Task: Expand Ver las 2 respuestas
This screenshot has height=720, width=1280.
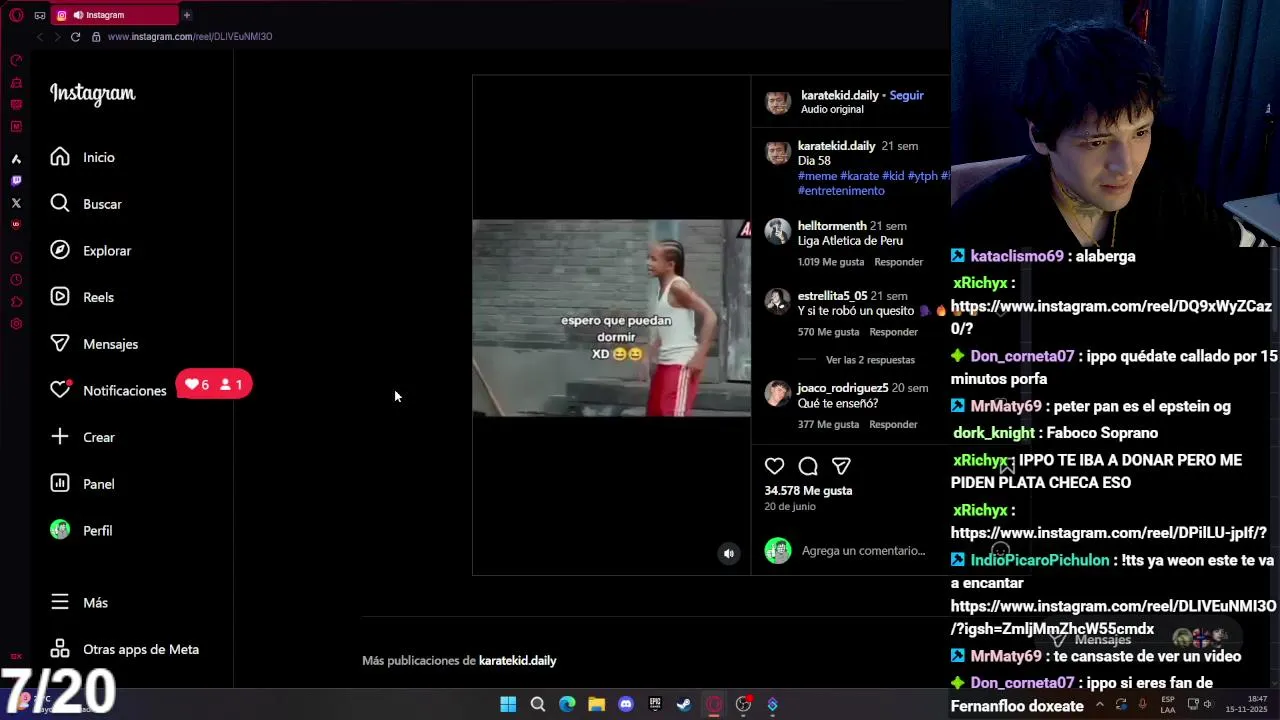Action: pos(870,360)
